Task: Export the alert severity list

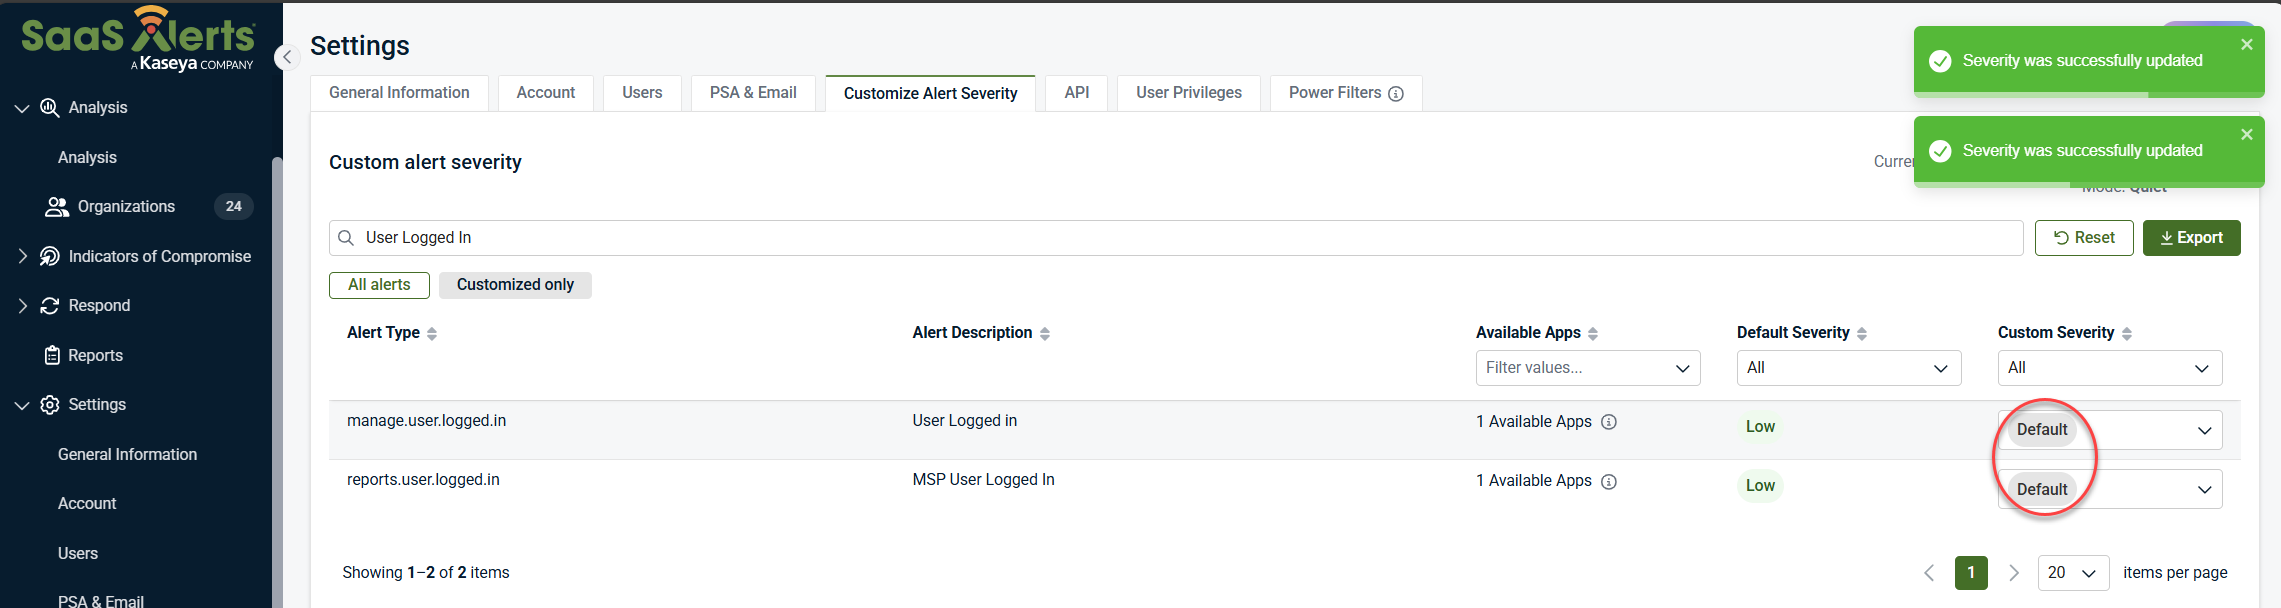Action: click(x=2191, y=238)
